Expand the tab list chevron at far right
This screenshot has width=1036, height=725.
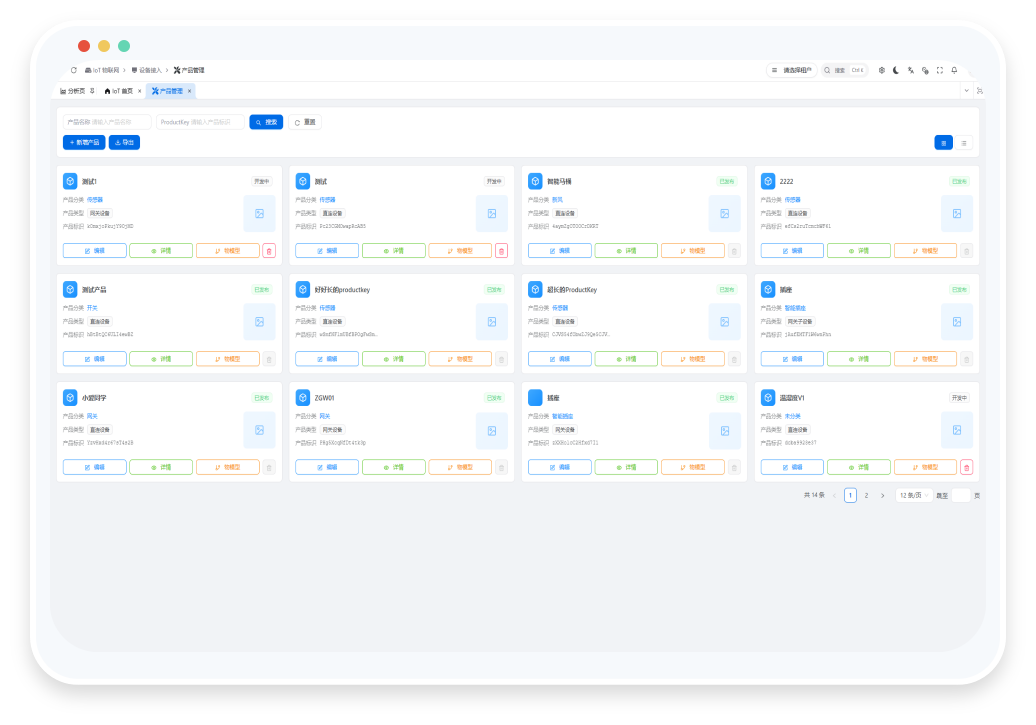[966, 91]
